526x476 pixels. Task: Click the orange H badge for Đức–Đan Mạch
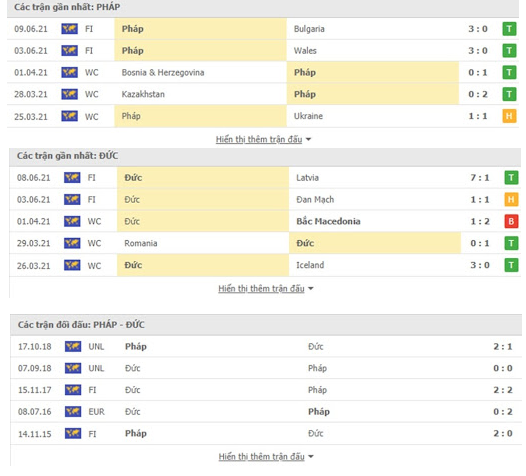click(x=511, y=200)
